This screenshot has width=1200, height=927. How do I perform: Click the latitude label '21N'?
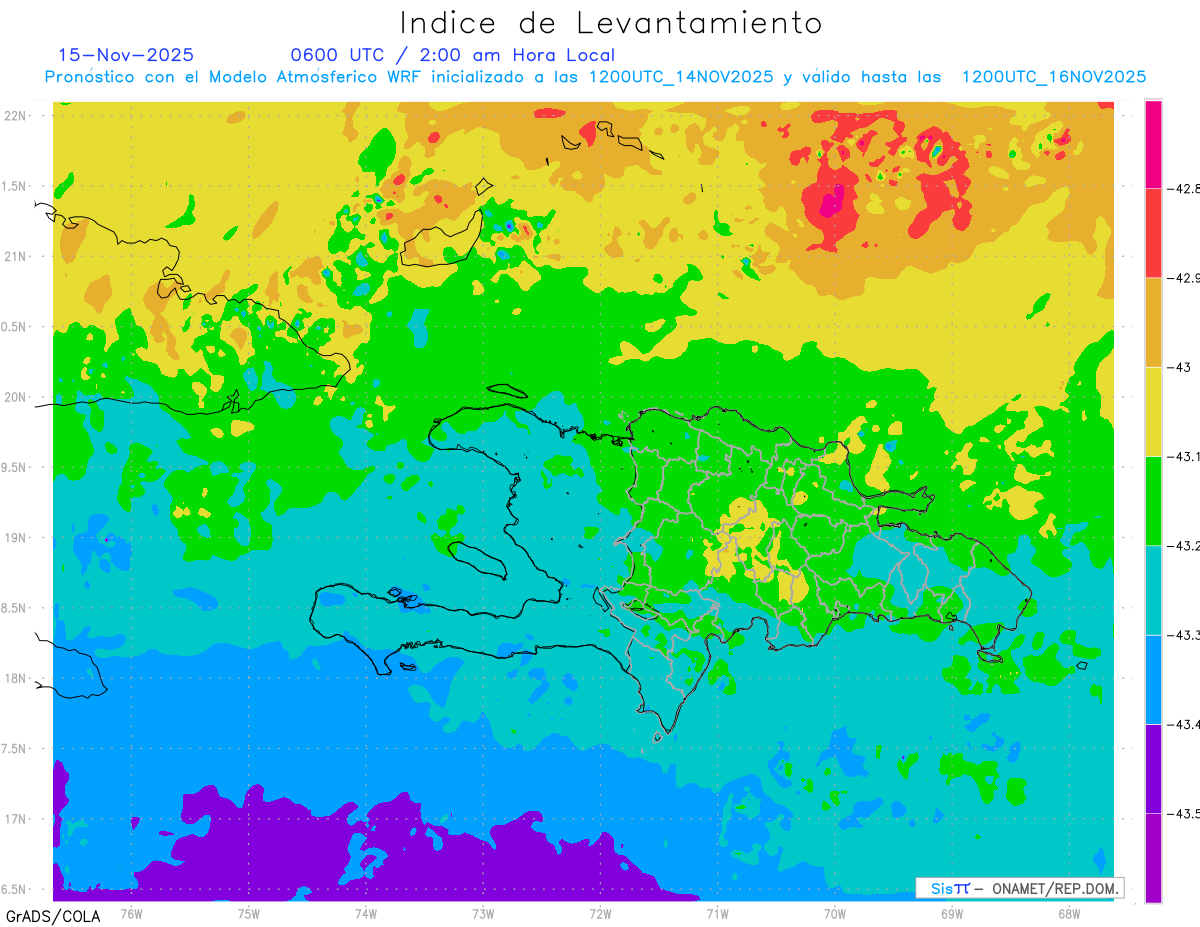tap(17, 256)
